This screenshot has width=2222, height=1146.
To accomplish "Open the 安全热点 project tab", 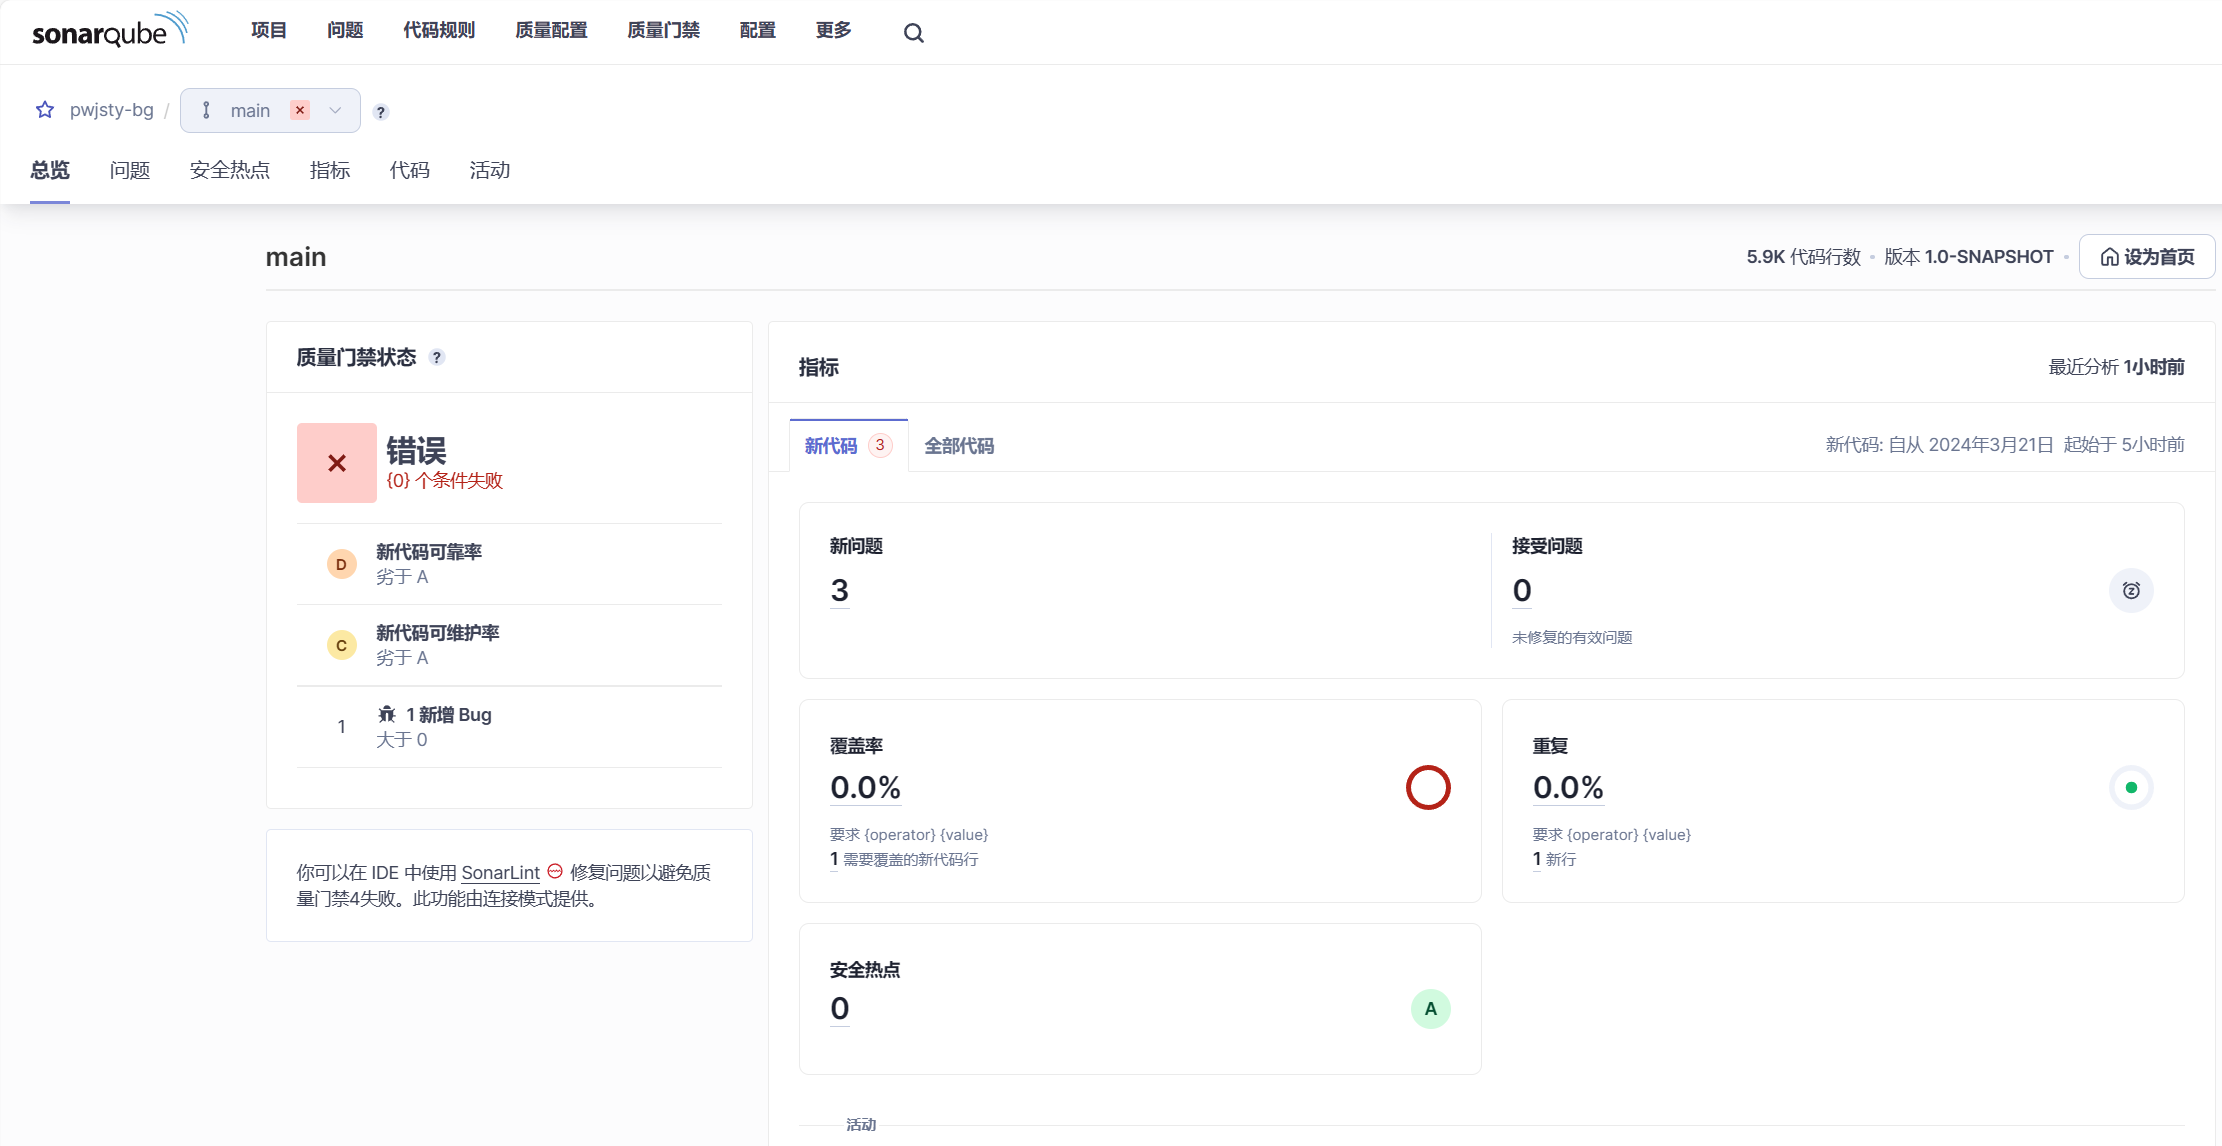I will 229,171.
